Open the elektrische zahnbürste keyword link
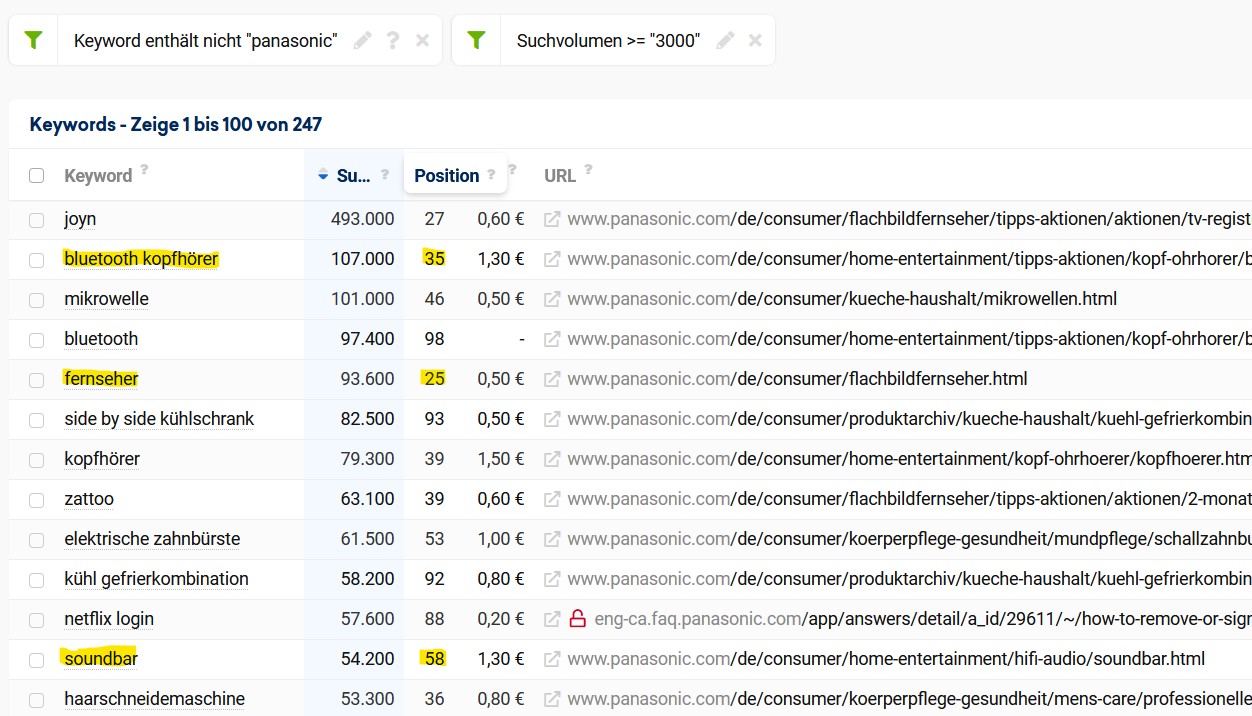The width and height of the screenshot is (1252, 716). tap(152, 539)
